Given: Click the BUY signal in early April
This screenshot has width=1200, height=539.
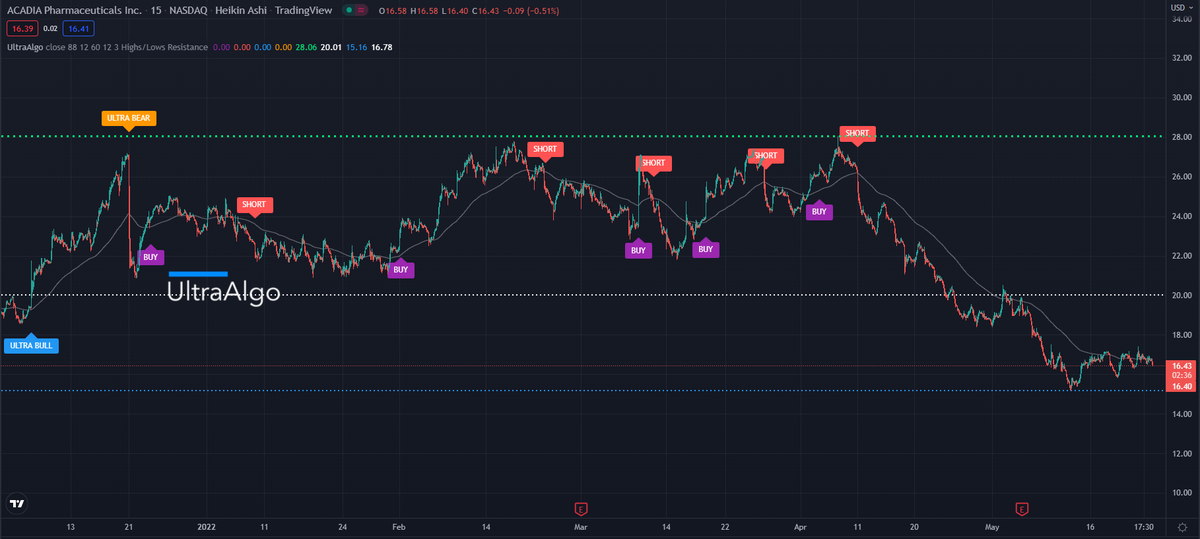Looking at the screenshot, I should 819,210.
